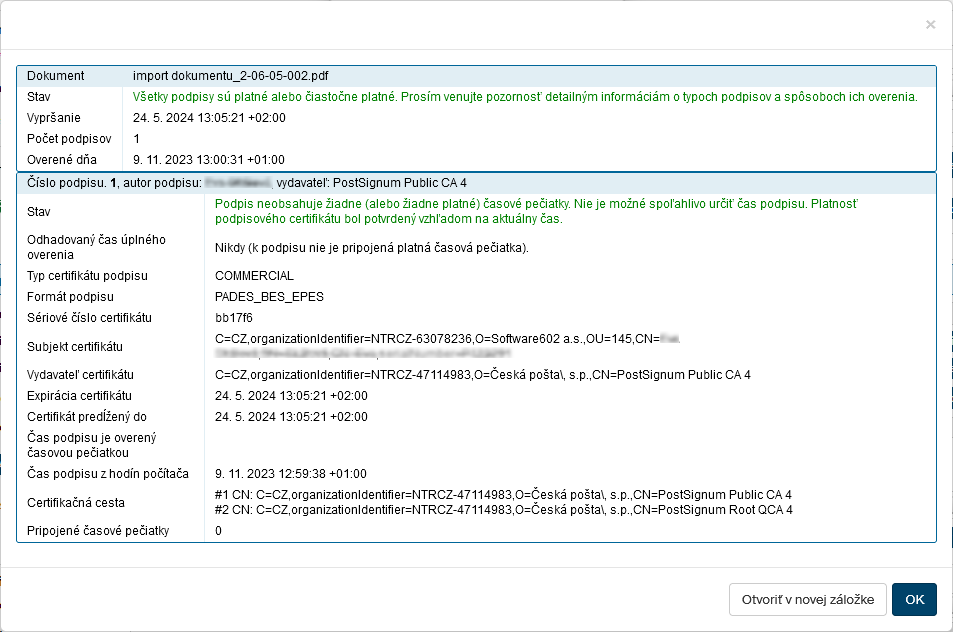Viewport: 953px width, 632px height.
Task: Click the Pripojené časové pečiatky value 0
Action: (219, 531)
